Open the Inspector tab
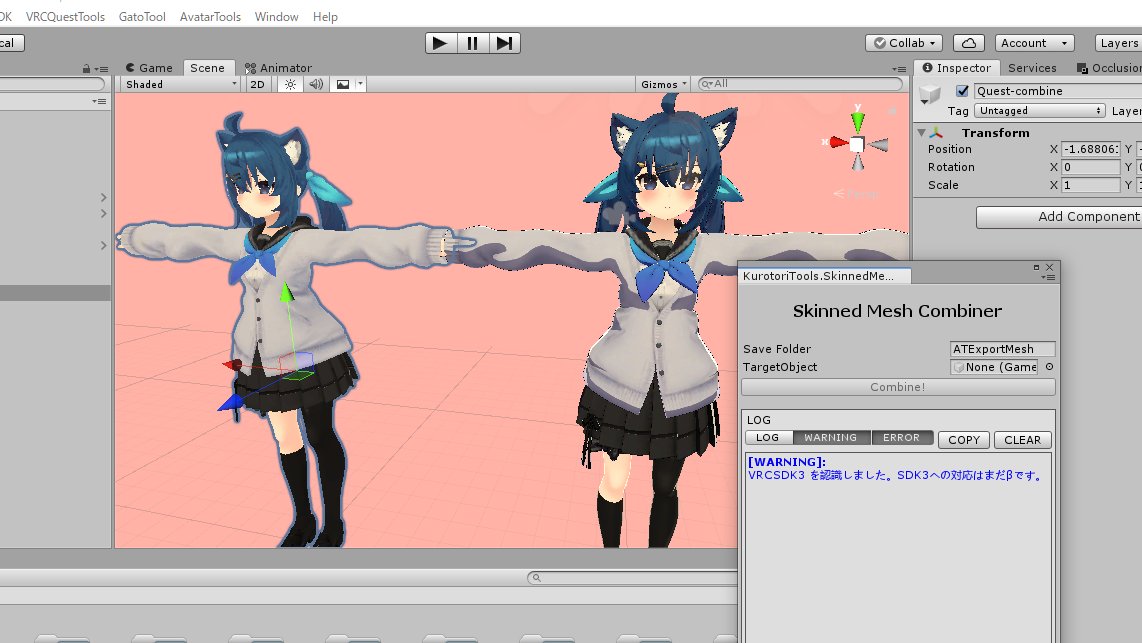Screen dimensions: 1142x643 (x=956, y=68)
